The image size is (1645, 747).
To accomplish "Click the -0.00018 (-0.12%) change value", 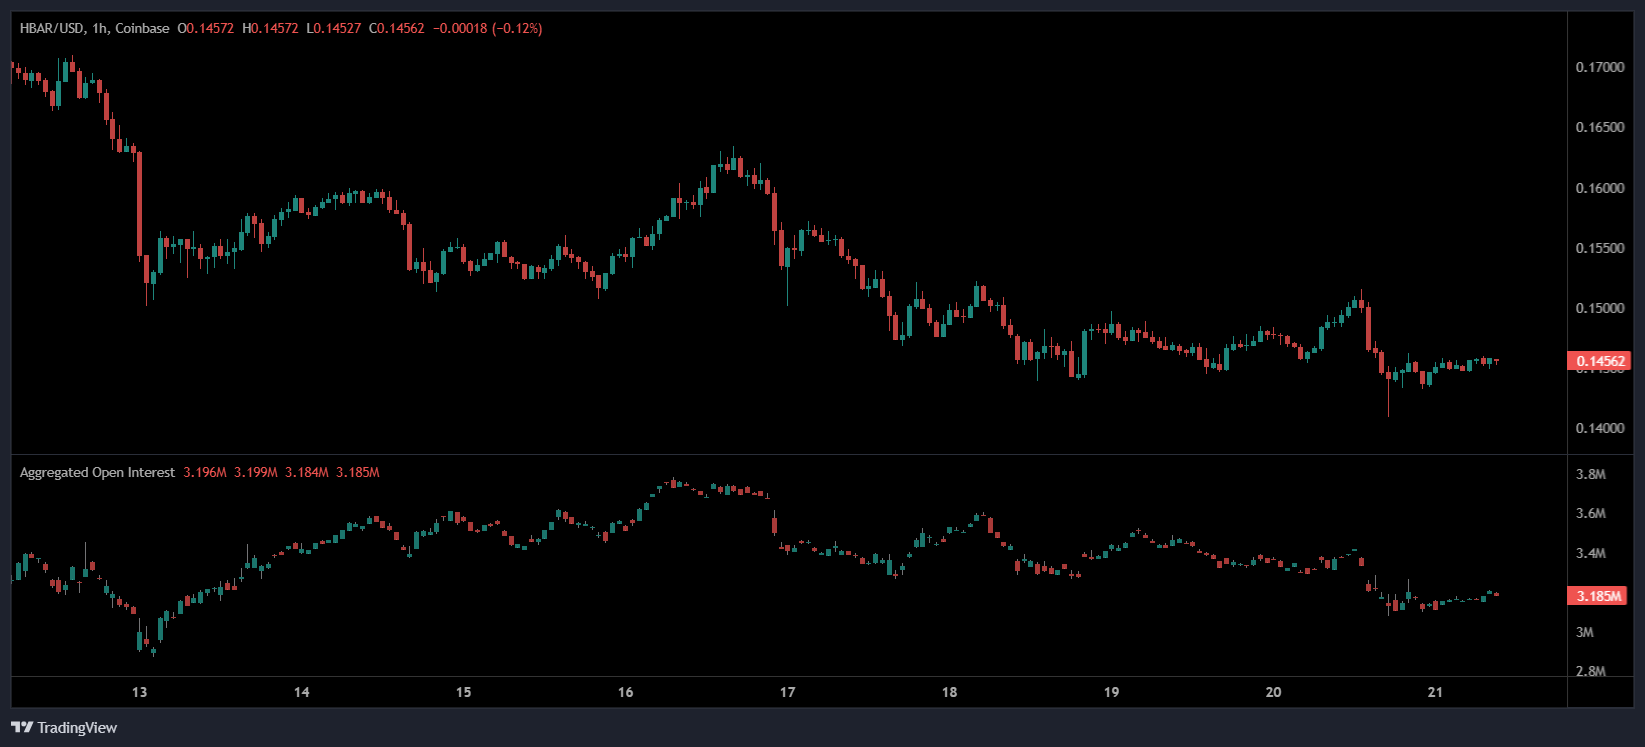I will coord(487,28).
